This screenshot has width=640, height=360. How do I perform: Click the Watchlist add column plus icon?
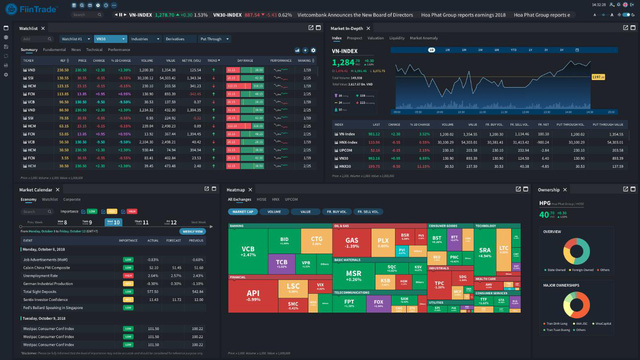coord(305,50)
